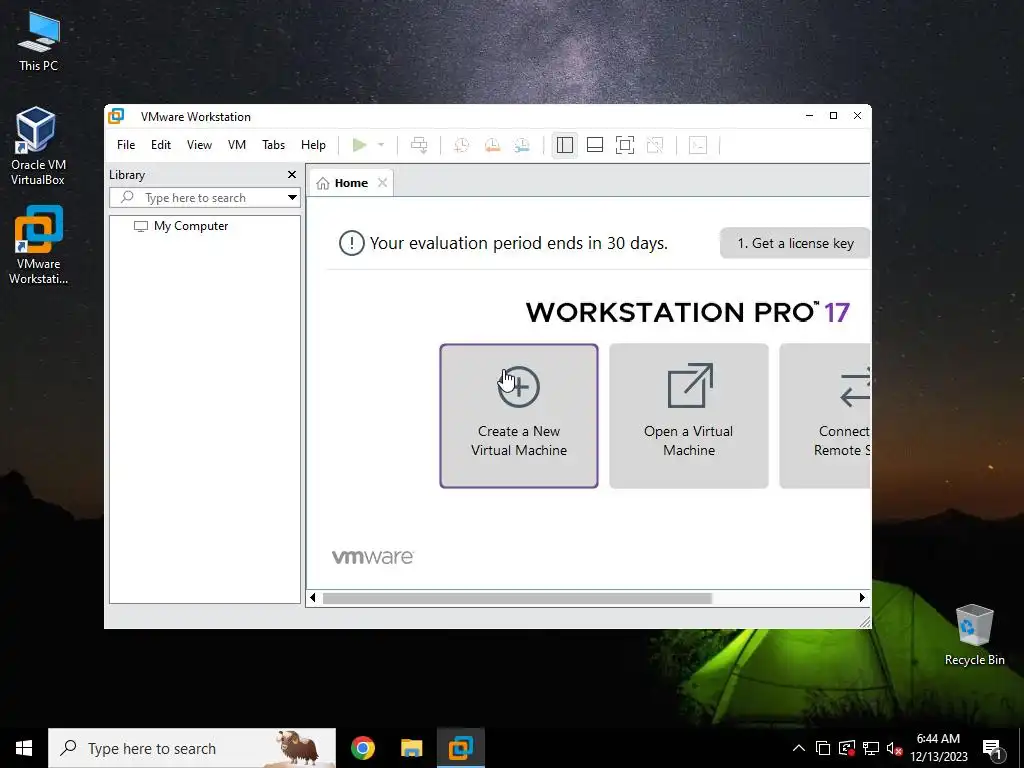1024x768 pixels.
Task: Click Connect to a Remote Server tile
Action: click(x=825, y=416)
